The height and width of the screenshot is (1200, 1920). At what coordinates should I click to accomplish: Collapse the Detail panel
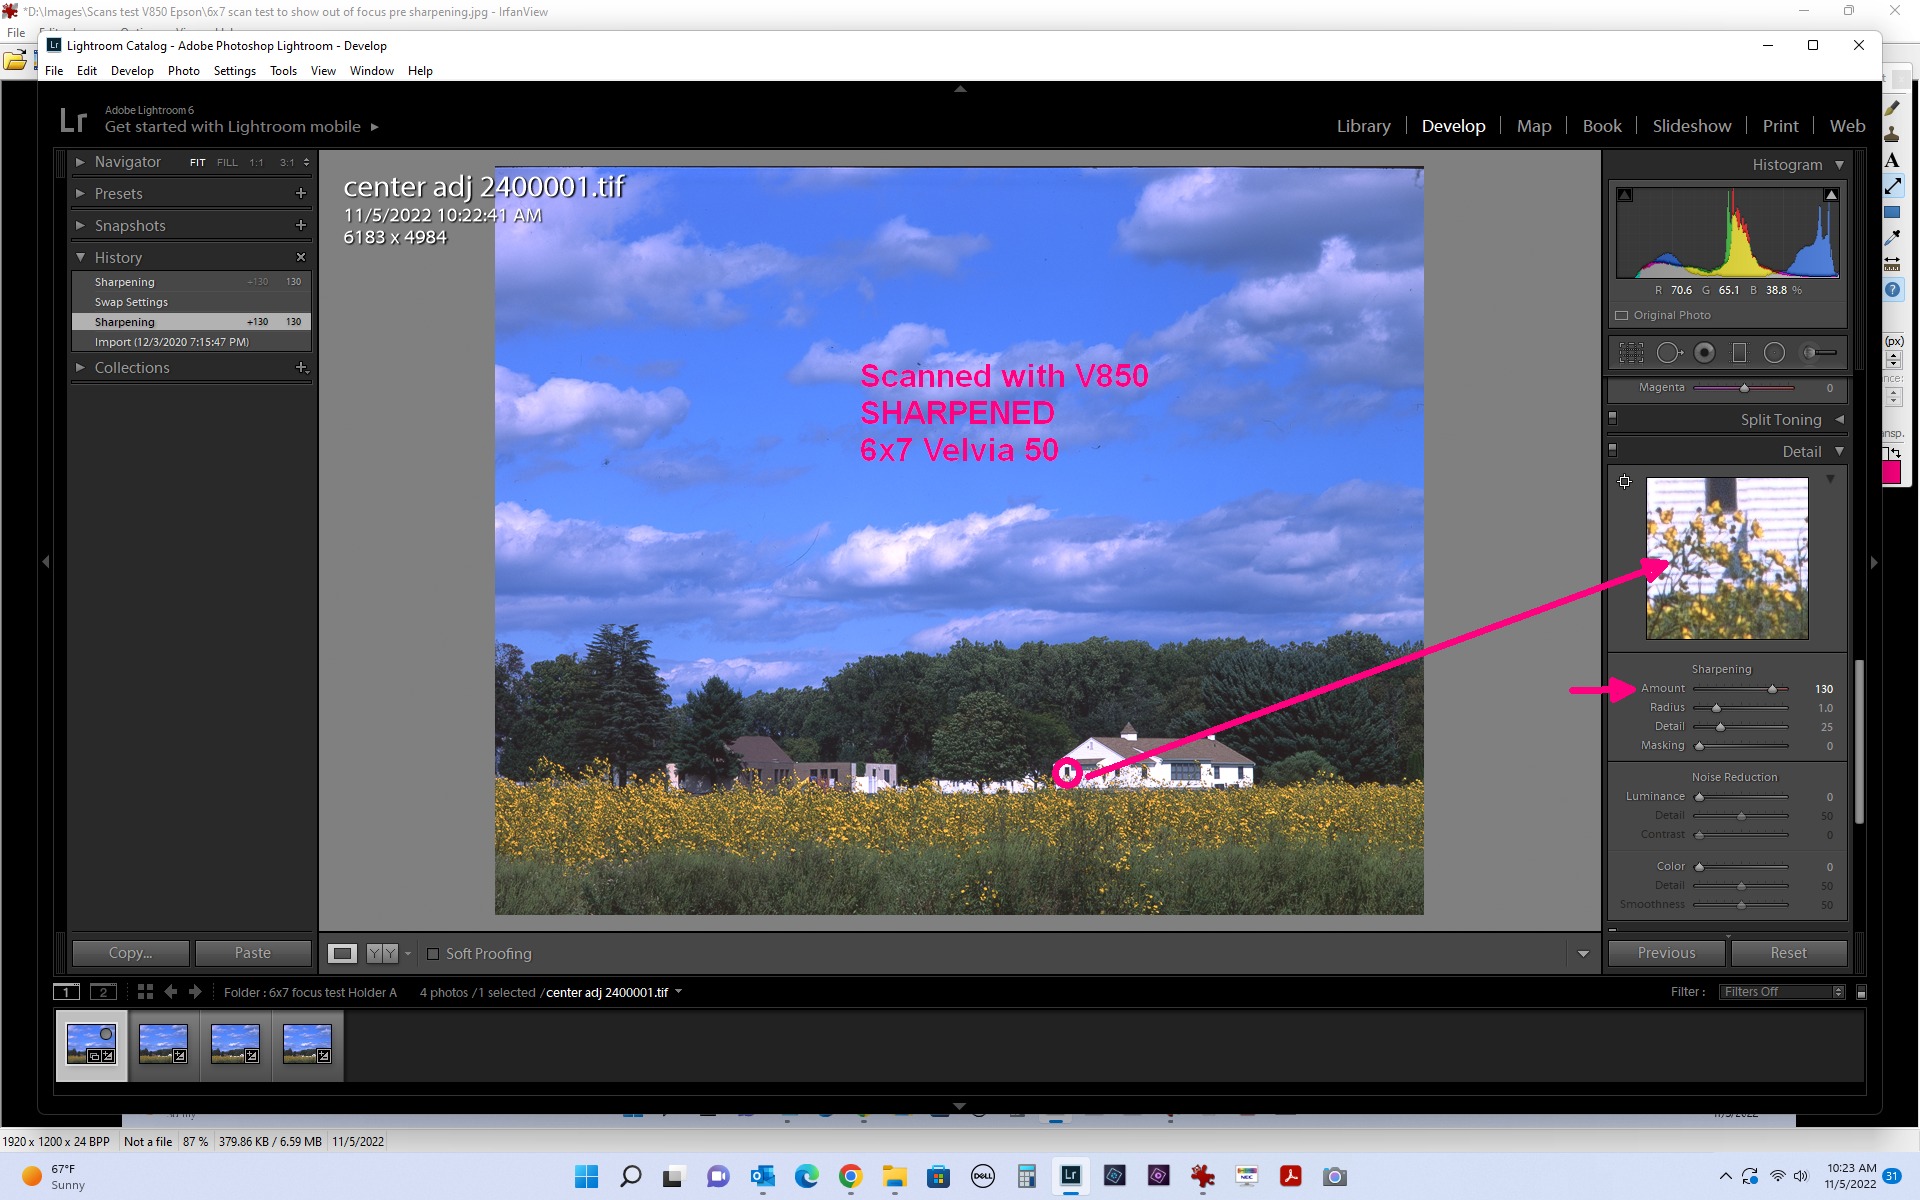[x=1838, y=452]
